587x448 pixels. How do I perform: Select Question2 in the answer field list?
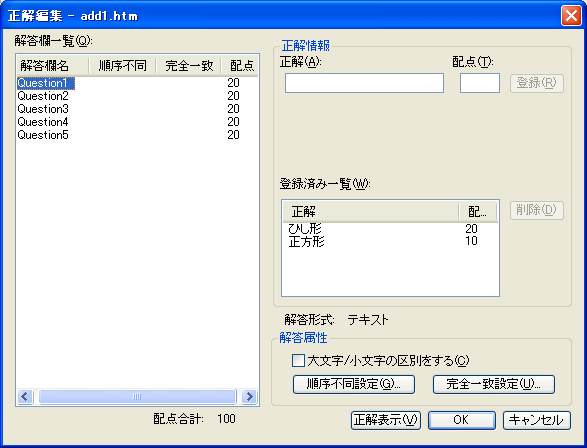(x=43, y=96)
